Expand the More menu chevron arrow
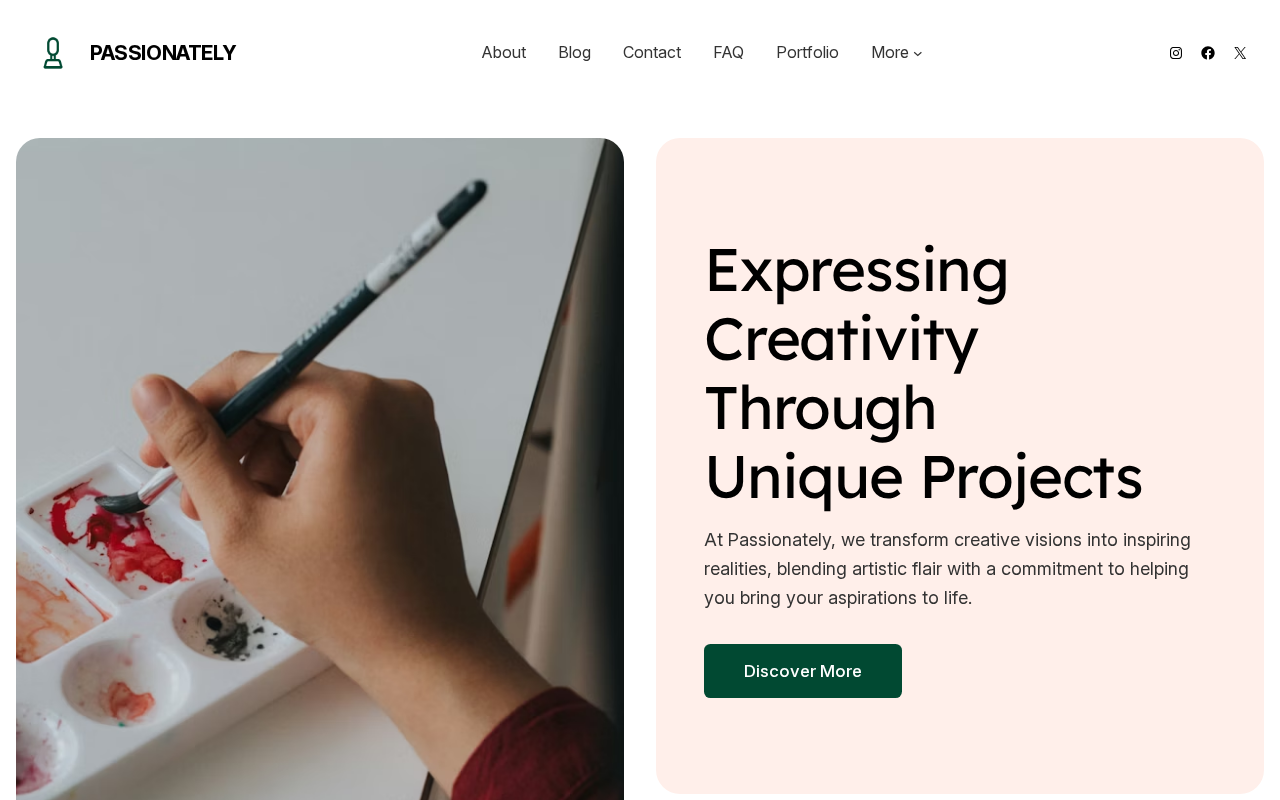 918,54
